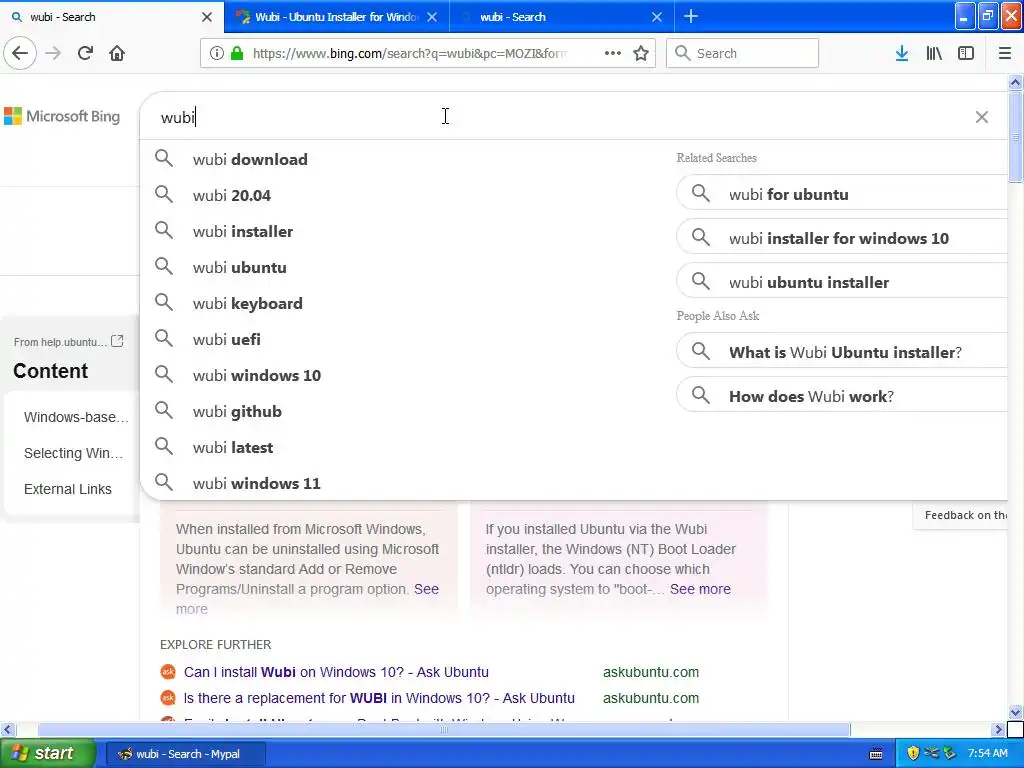Open the Windows Start menu
Image resolution: width=1024 pixels, height=768 pixels.
(48, 753)
